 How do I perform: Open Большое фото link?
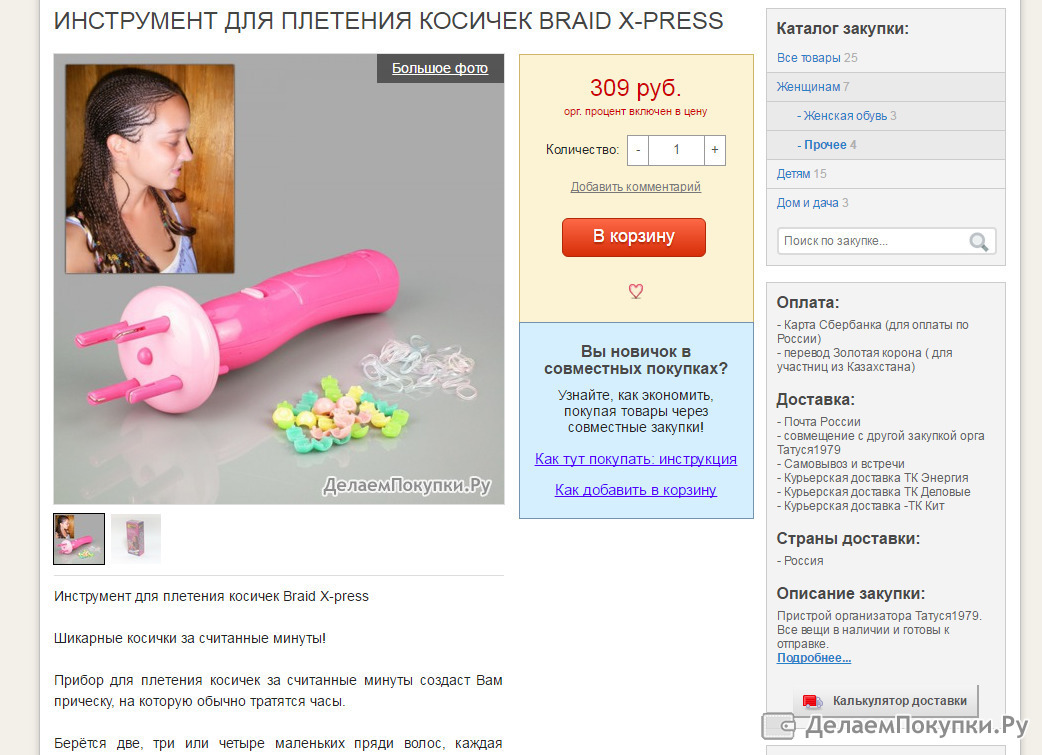[x=440, y=68]
